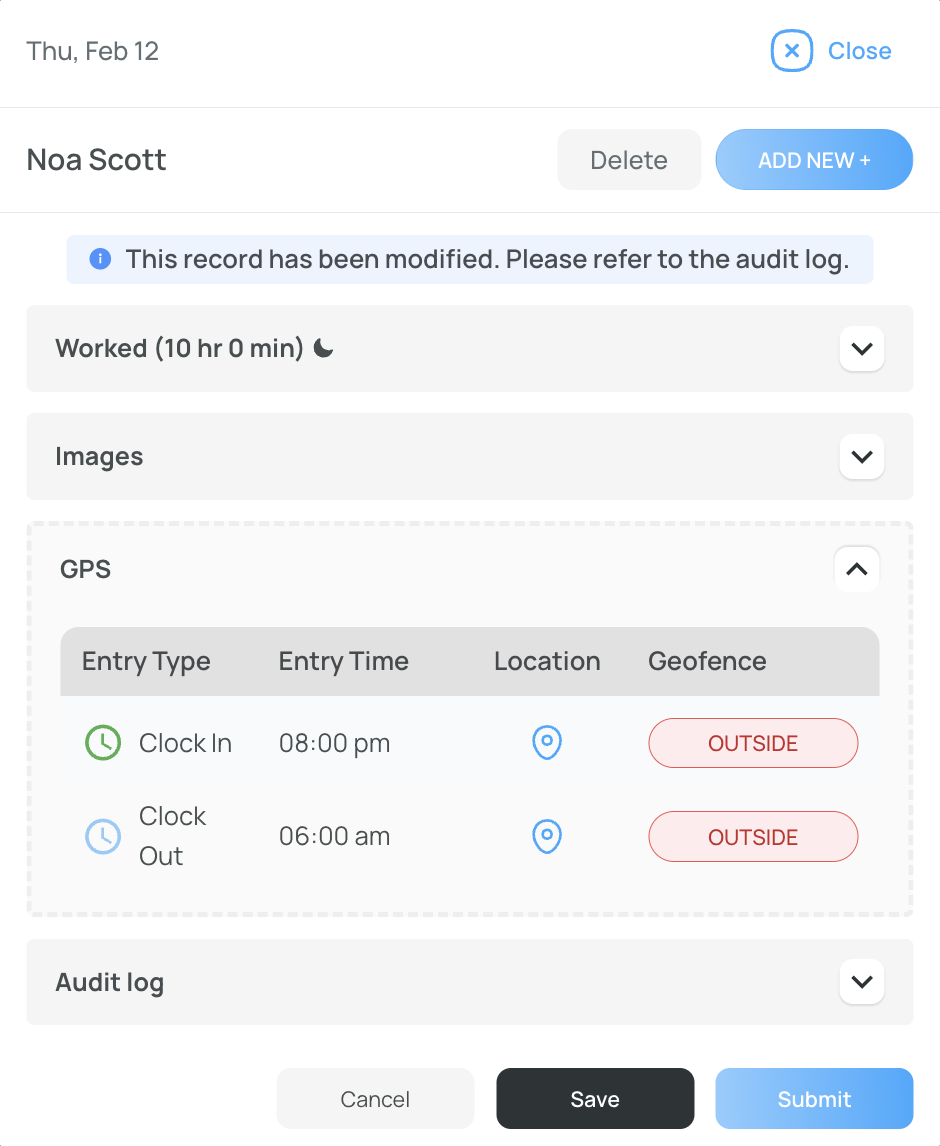The image size is (940, 1146).
Task: Click the Entry Type column header
Action: (x=146, y=661)
